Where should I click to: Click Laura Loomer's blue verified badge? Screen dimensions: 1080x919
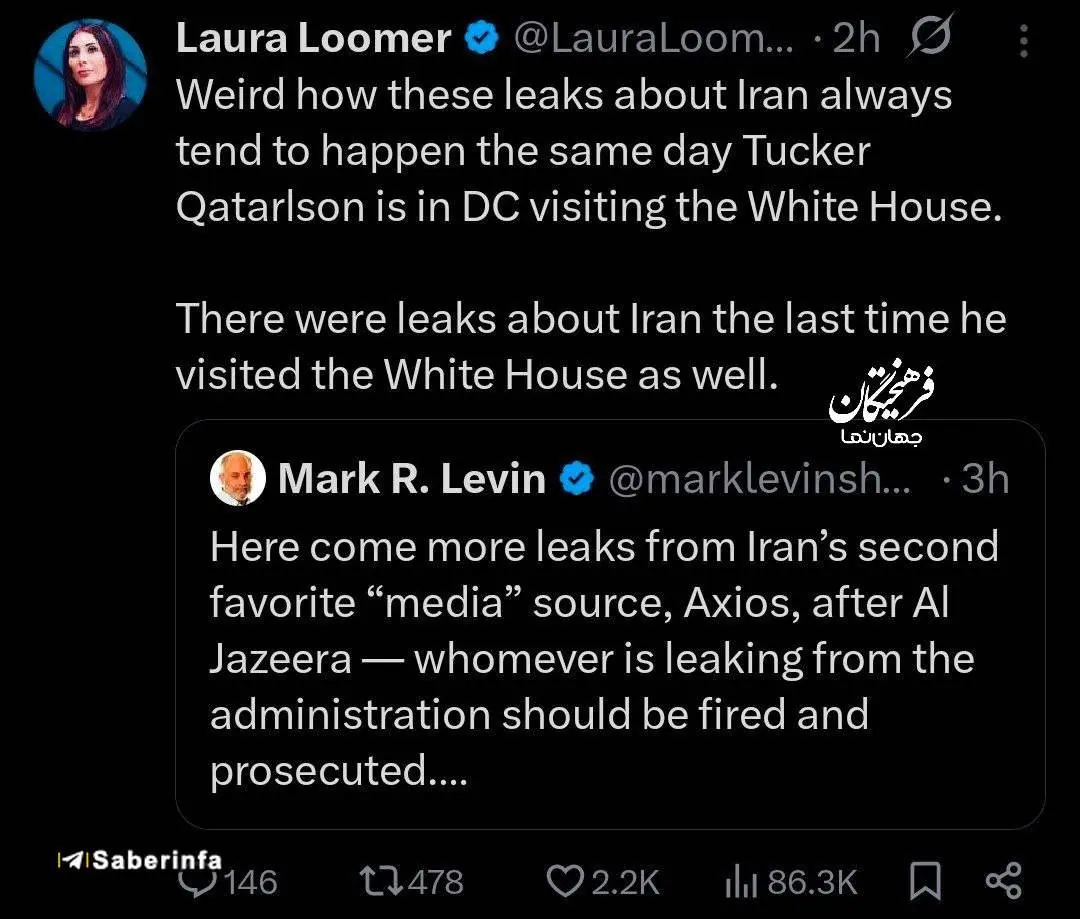484,39
